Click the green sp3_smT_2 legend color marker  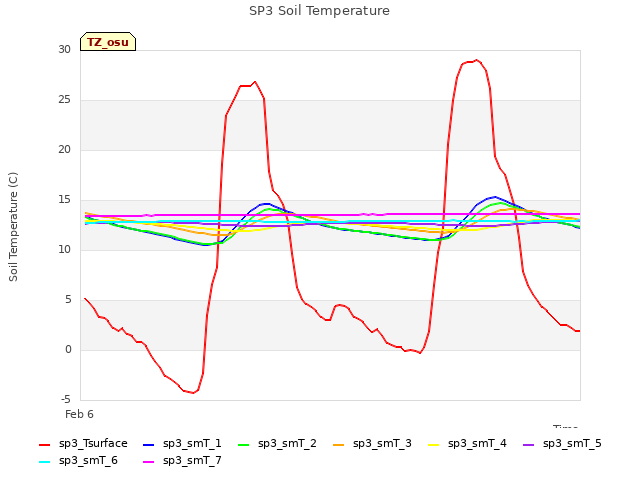point(244,444)
